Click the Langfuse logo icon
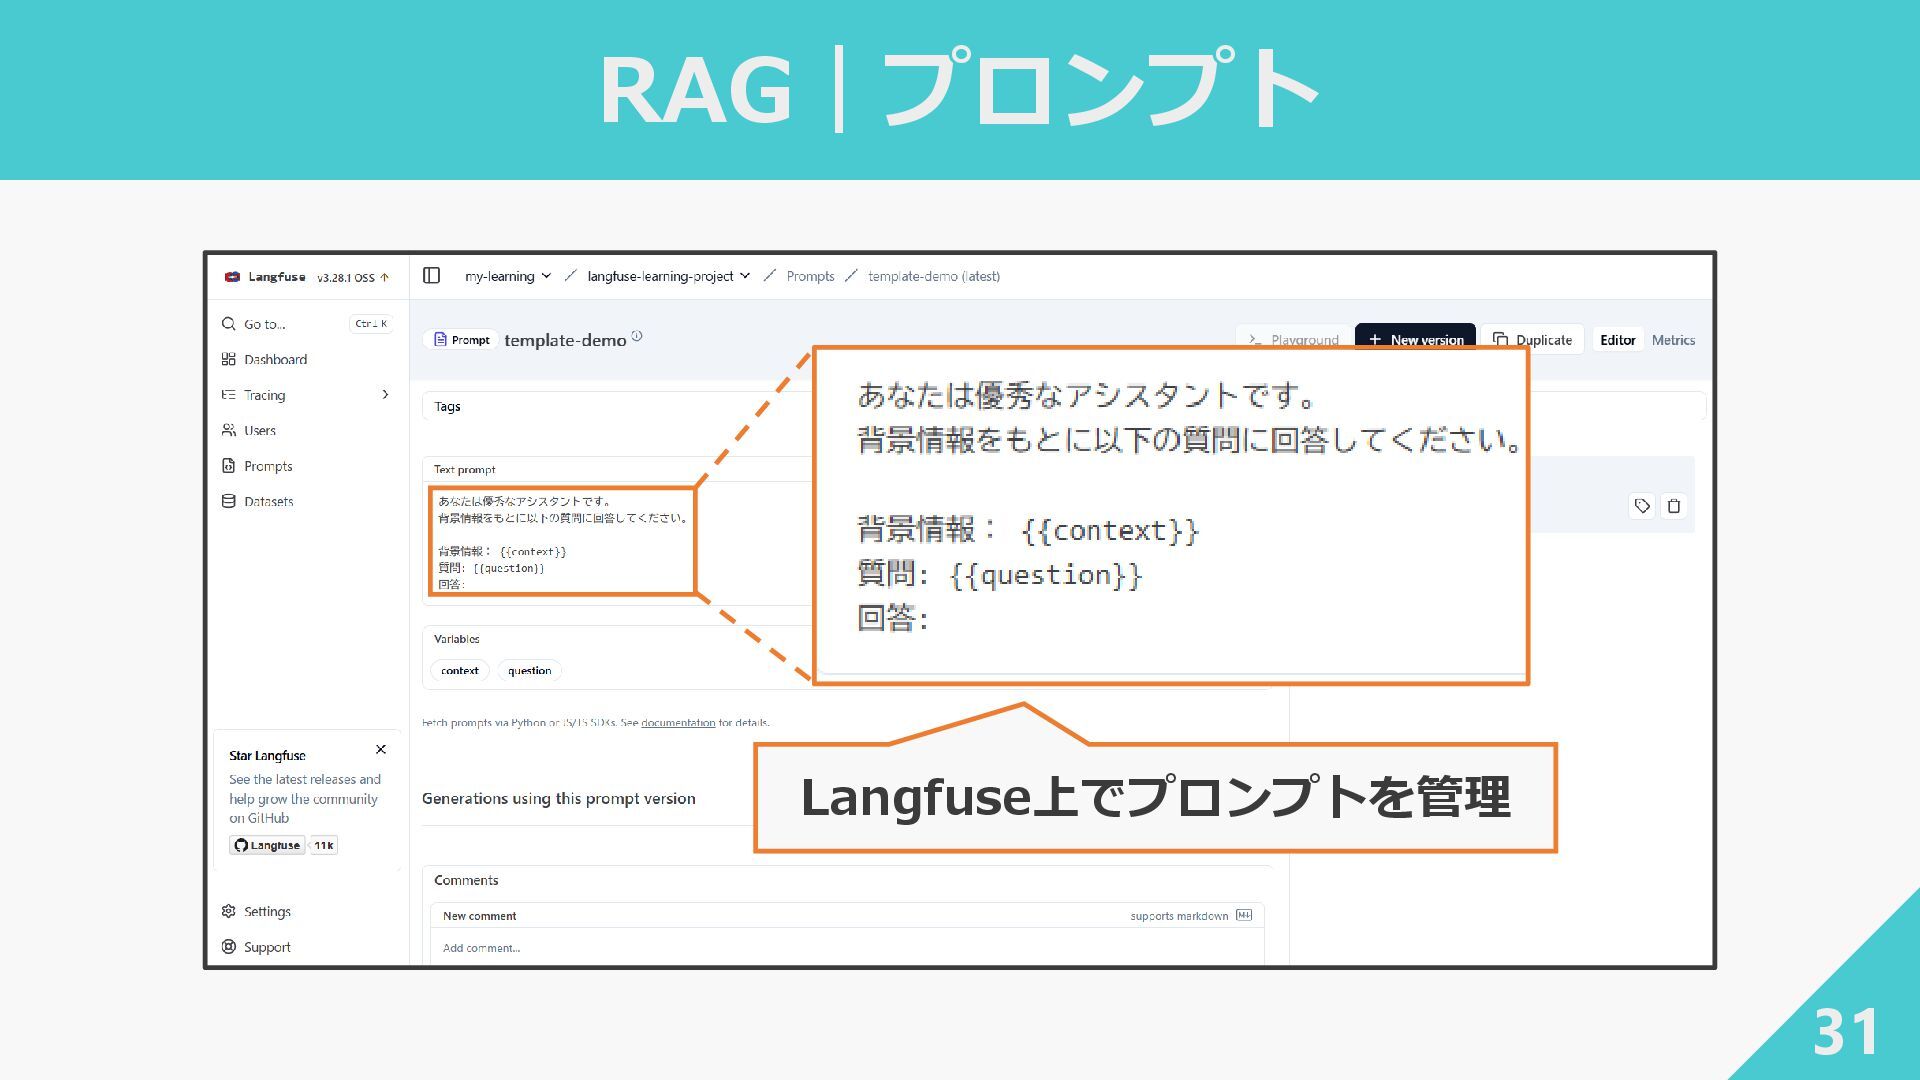 [x=232, y=277]
